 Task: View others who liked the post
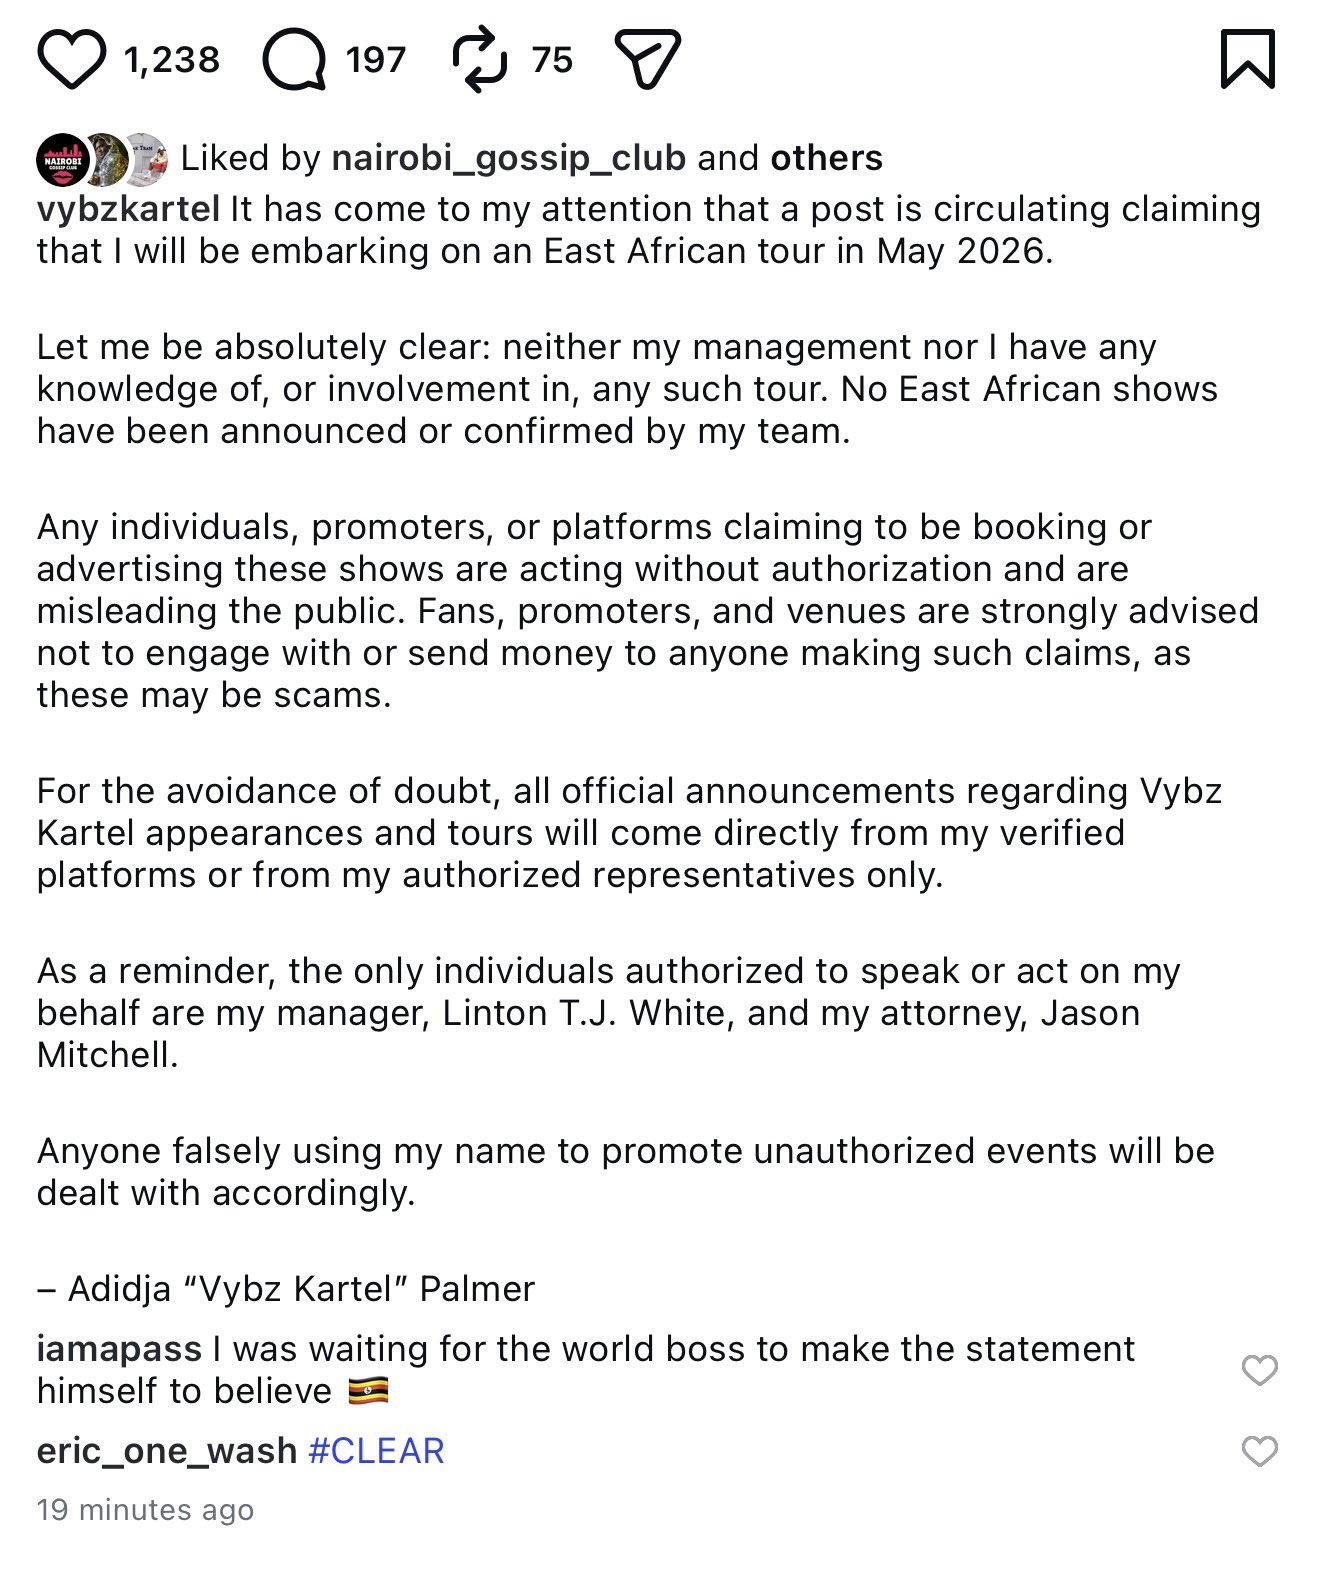826,158
